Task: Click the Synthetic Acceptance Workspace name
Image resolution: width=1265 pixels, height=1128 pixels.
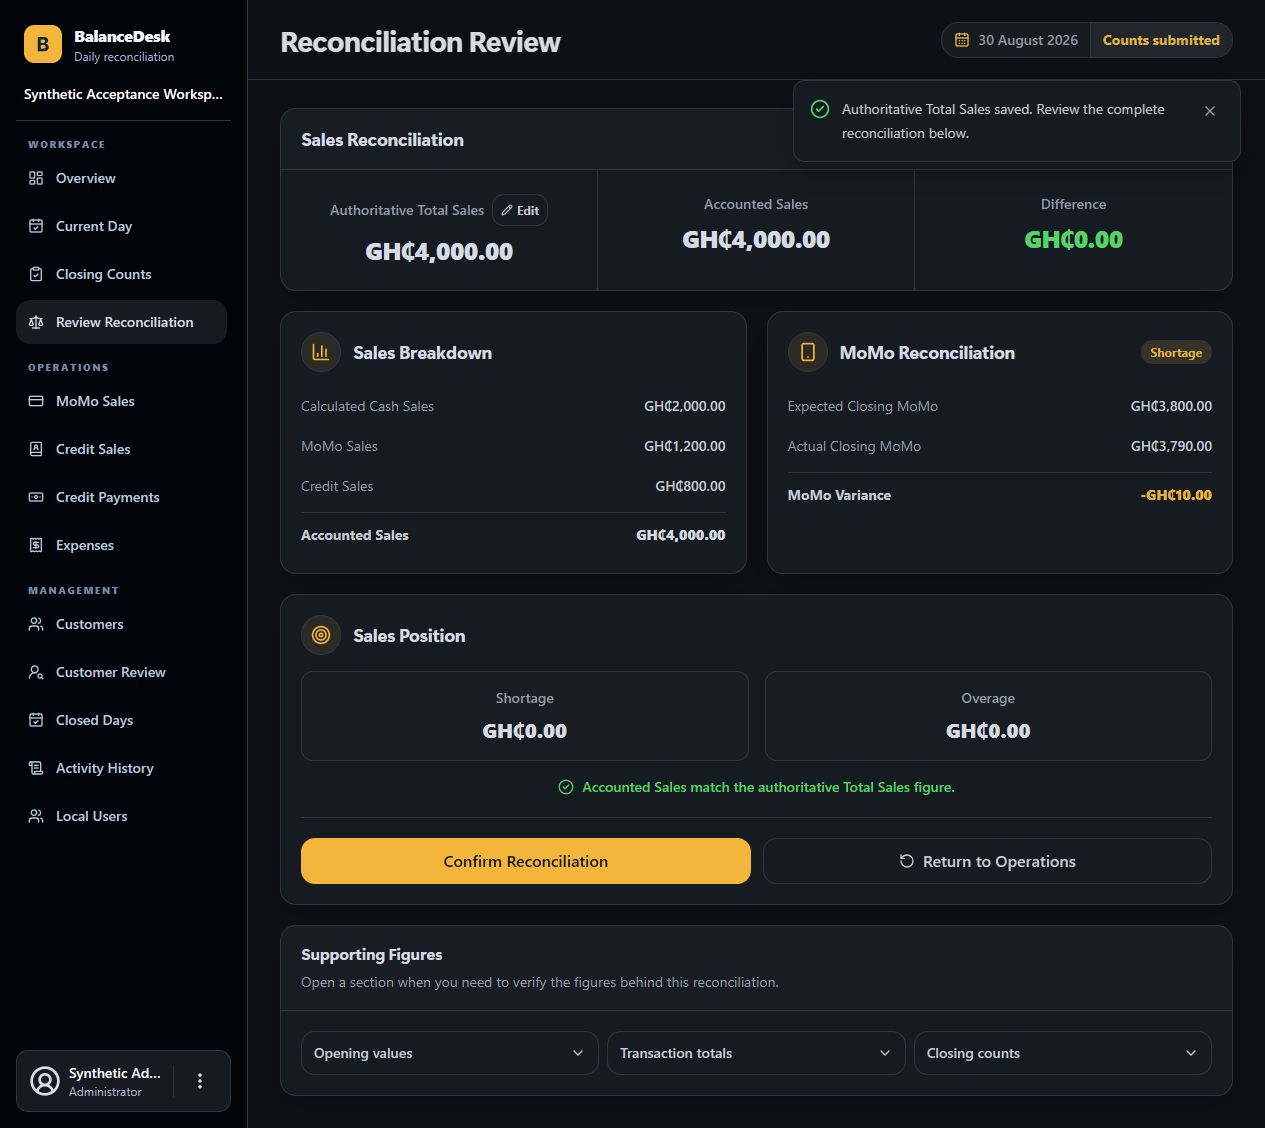Action: pyautogui.click(x=123, y=94)
